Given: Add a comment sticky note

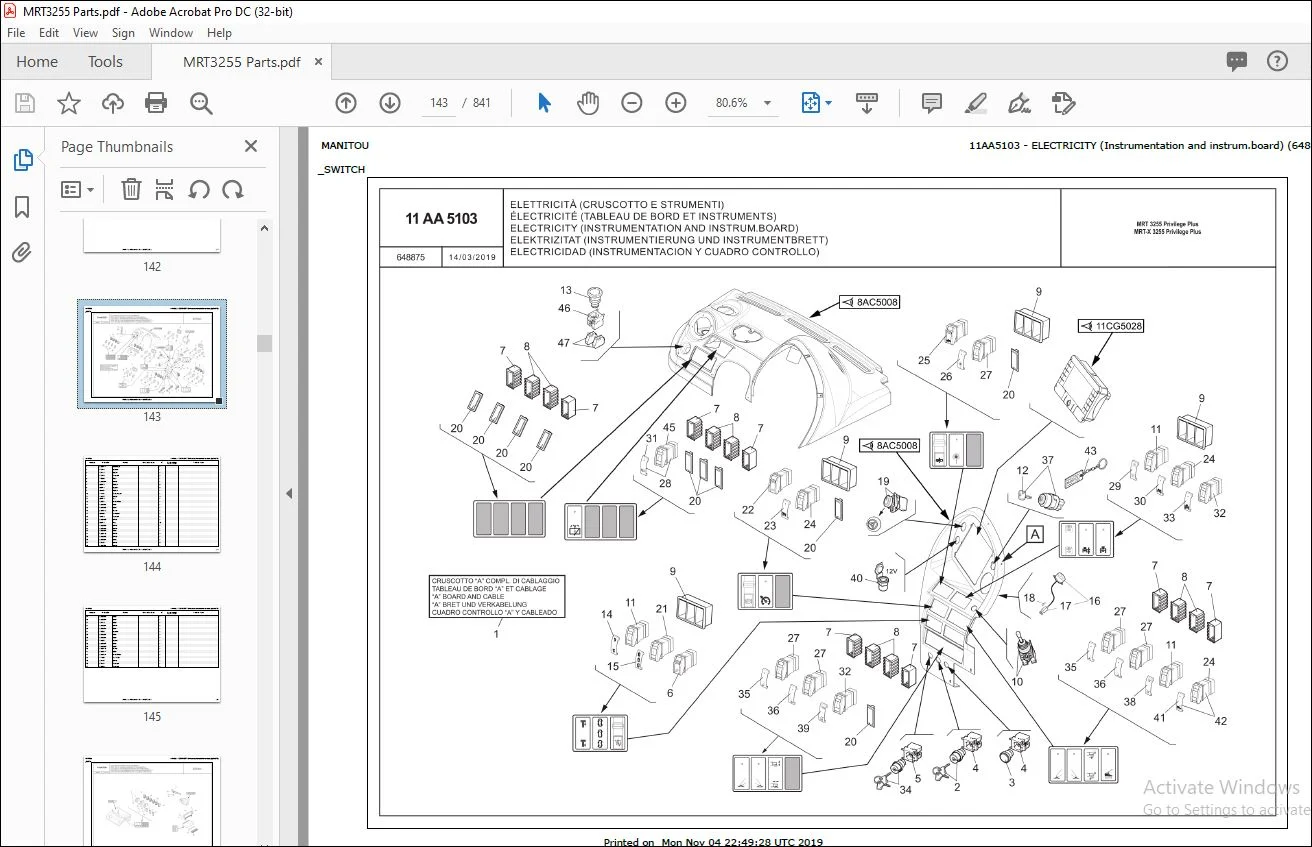Looking at the screenshot, I should [932, 103].
